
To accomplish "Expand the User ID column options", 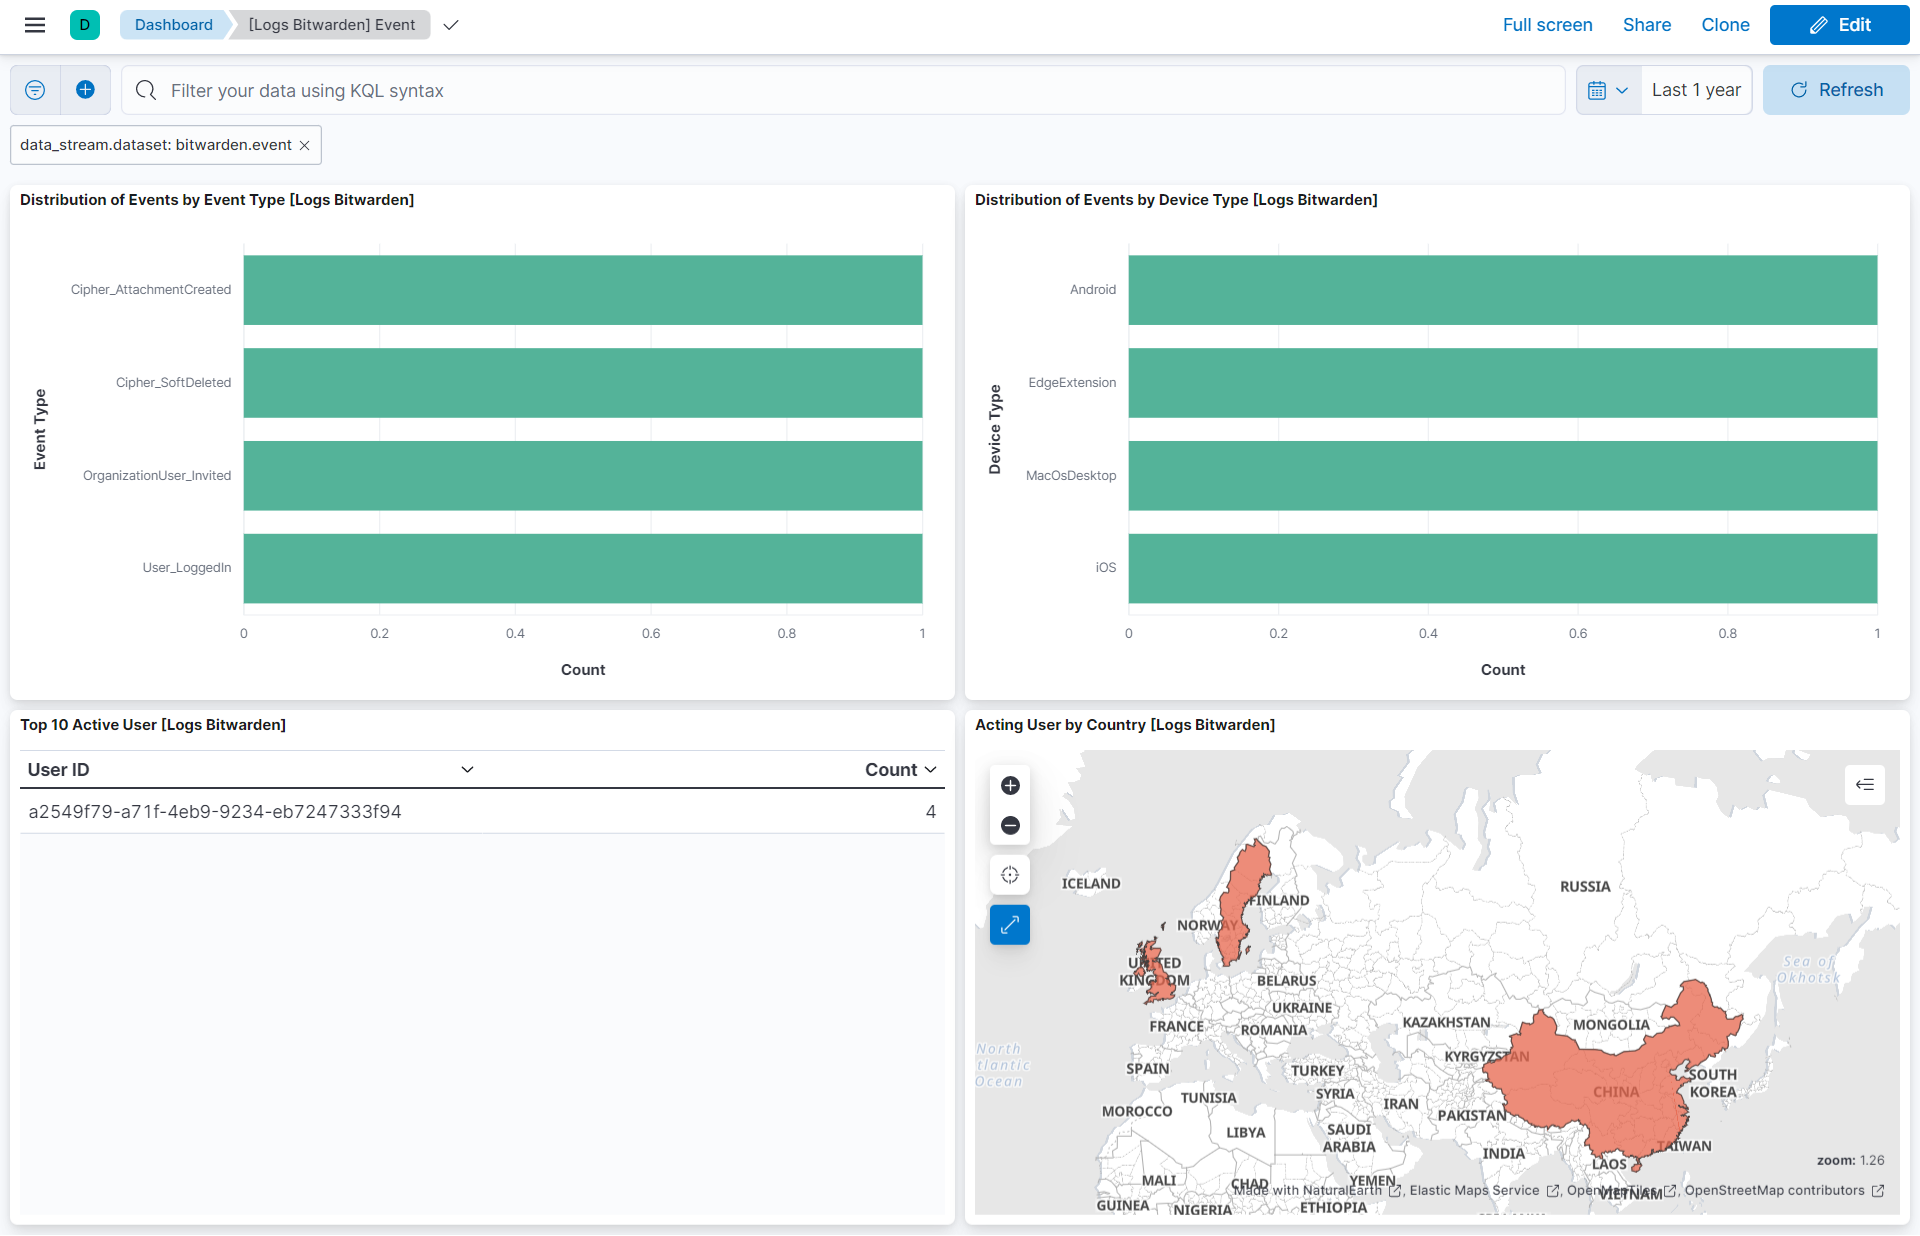I will coord(467,770).
